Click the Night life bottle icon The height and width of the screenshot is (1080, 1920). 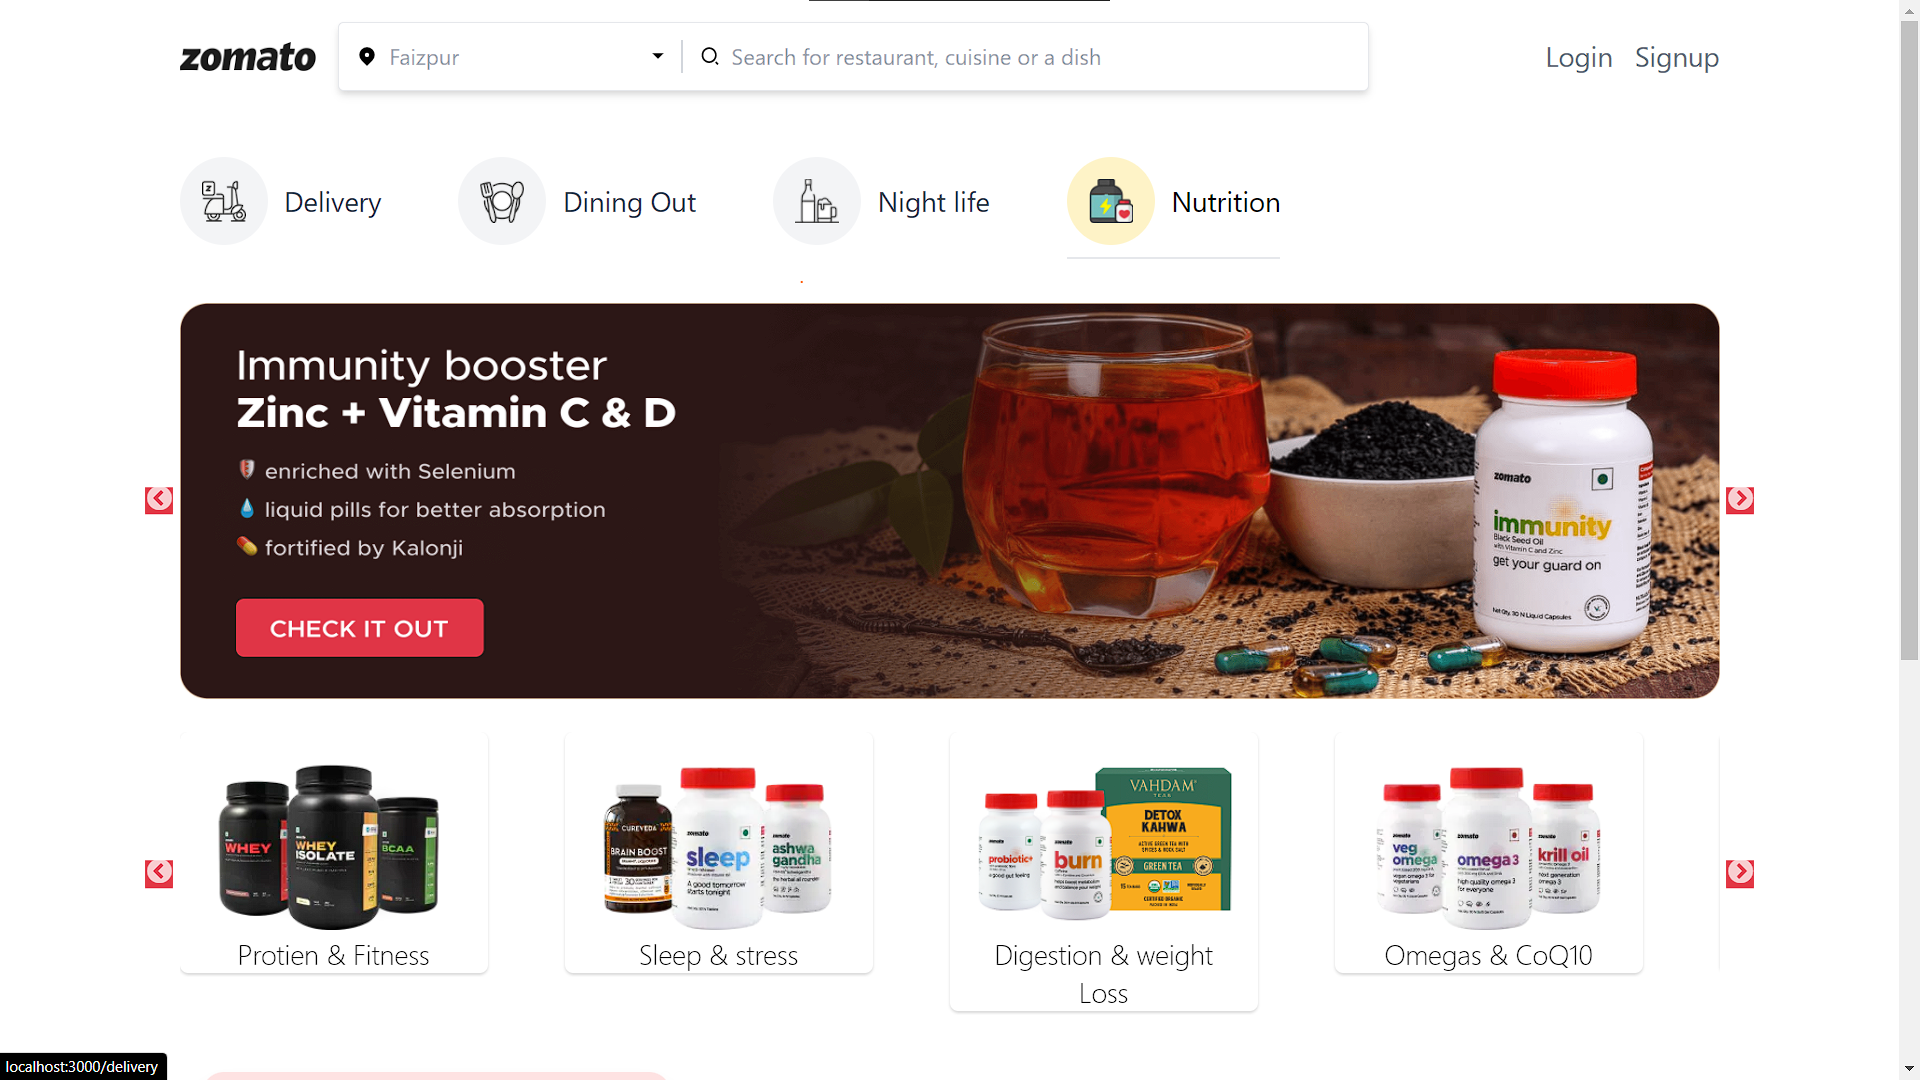pos(817,201)
